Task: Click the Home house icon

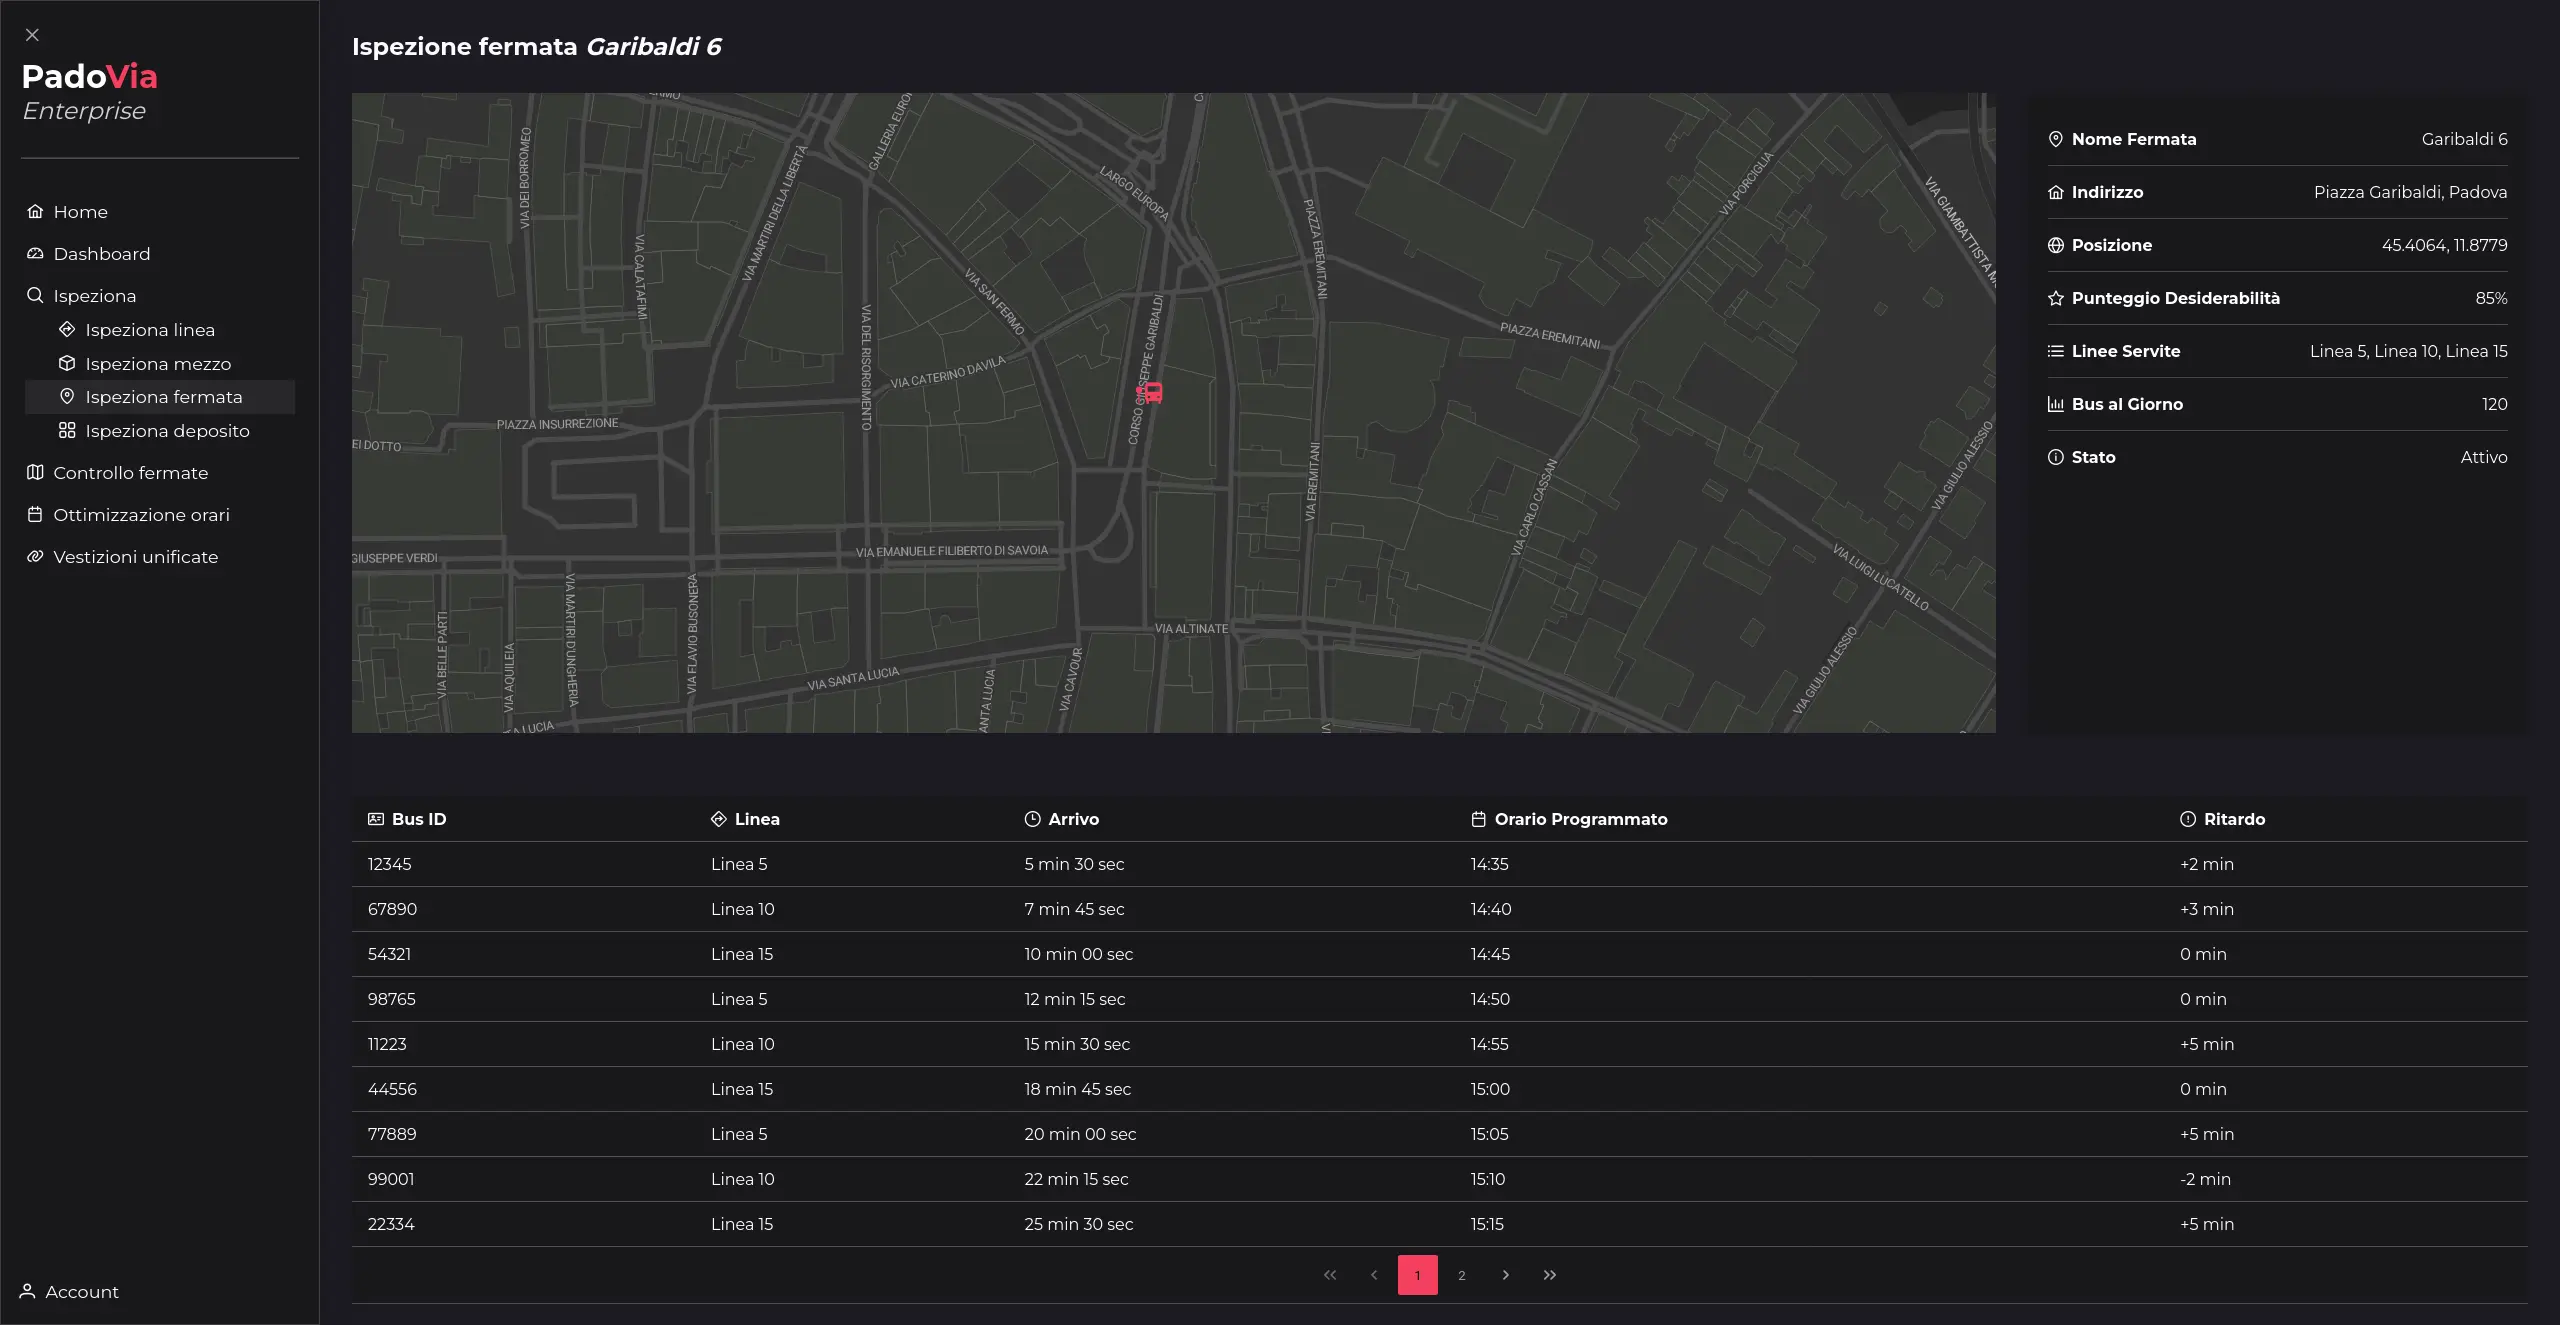Action: click(x=35, y=212)
